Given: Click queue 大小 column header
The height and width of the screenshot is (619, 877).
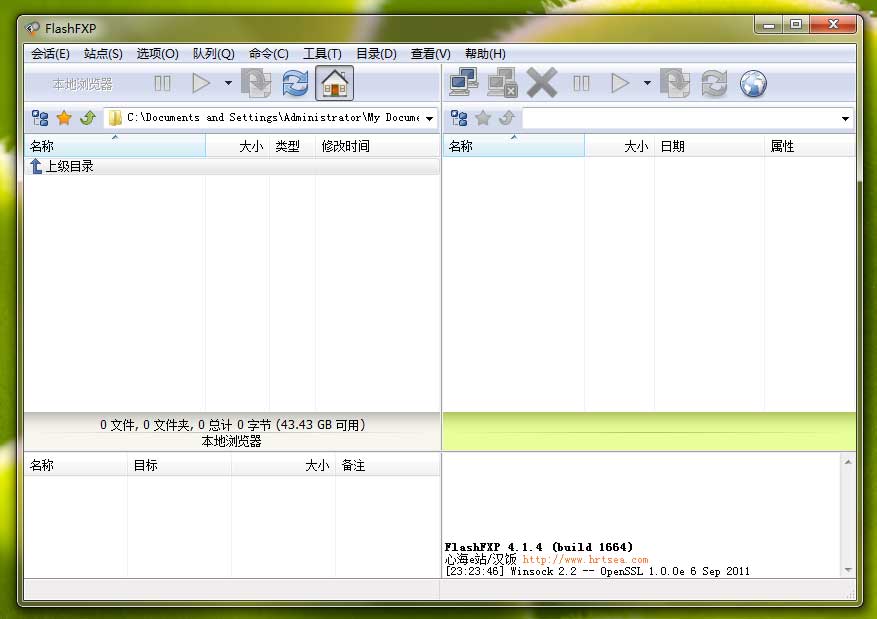Looking at the screenshot, I should pos(283,465).
